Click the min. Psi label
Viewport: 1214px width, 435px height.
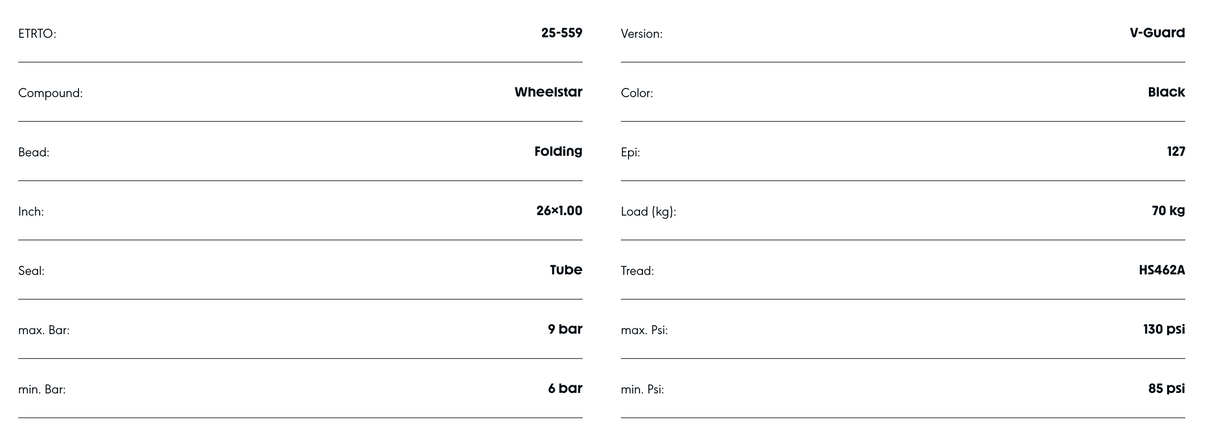642,390
